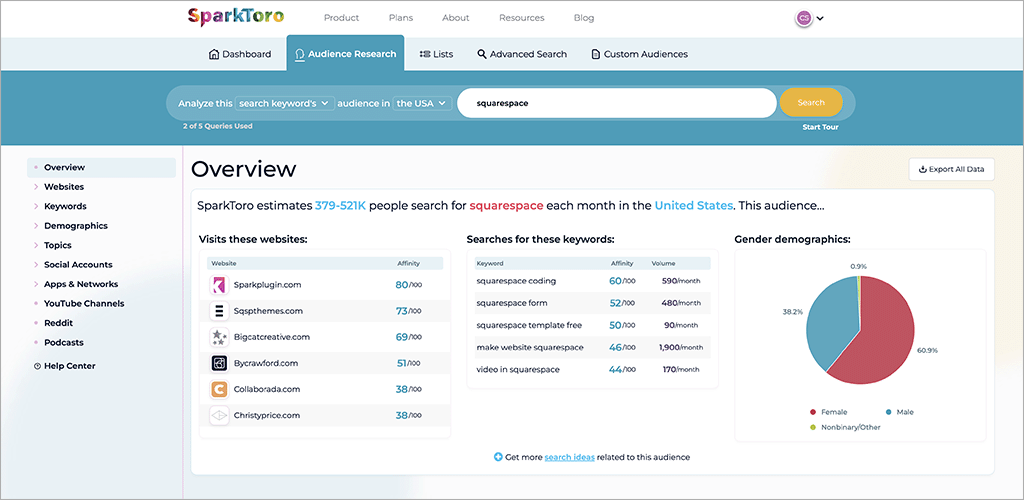Screen dimensions: 1024x500
Task: Expand the Topics sidebar section
Action: pos(57,245)
